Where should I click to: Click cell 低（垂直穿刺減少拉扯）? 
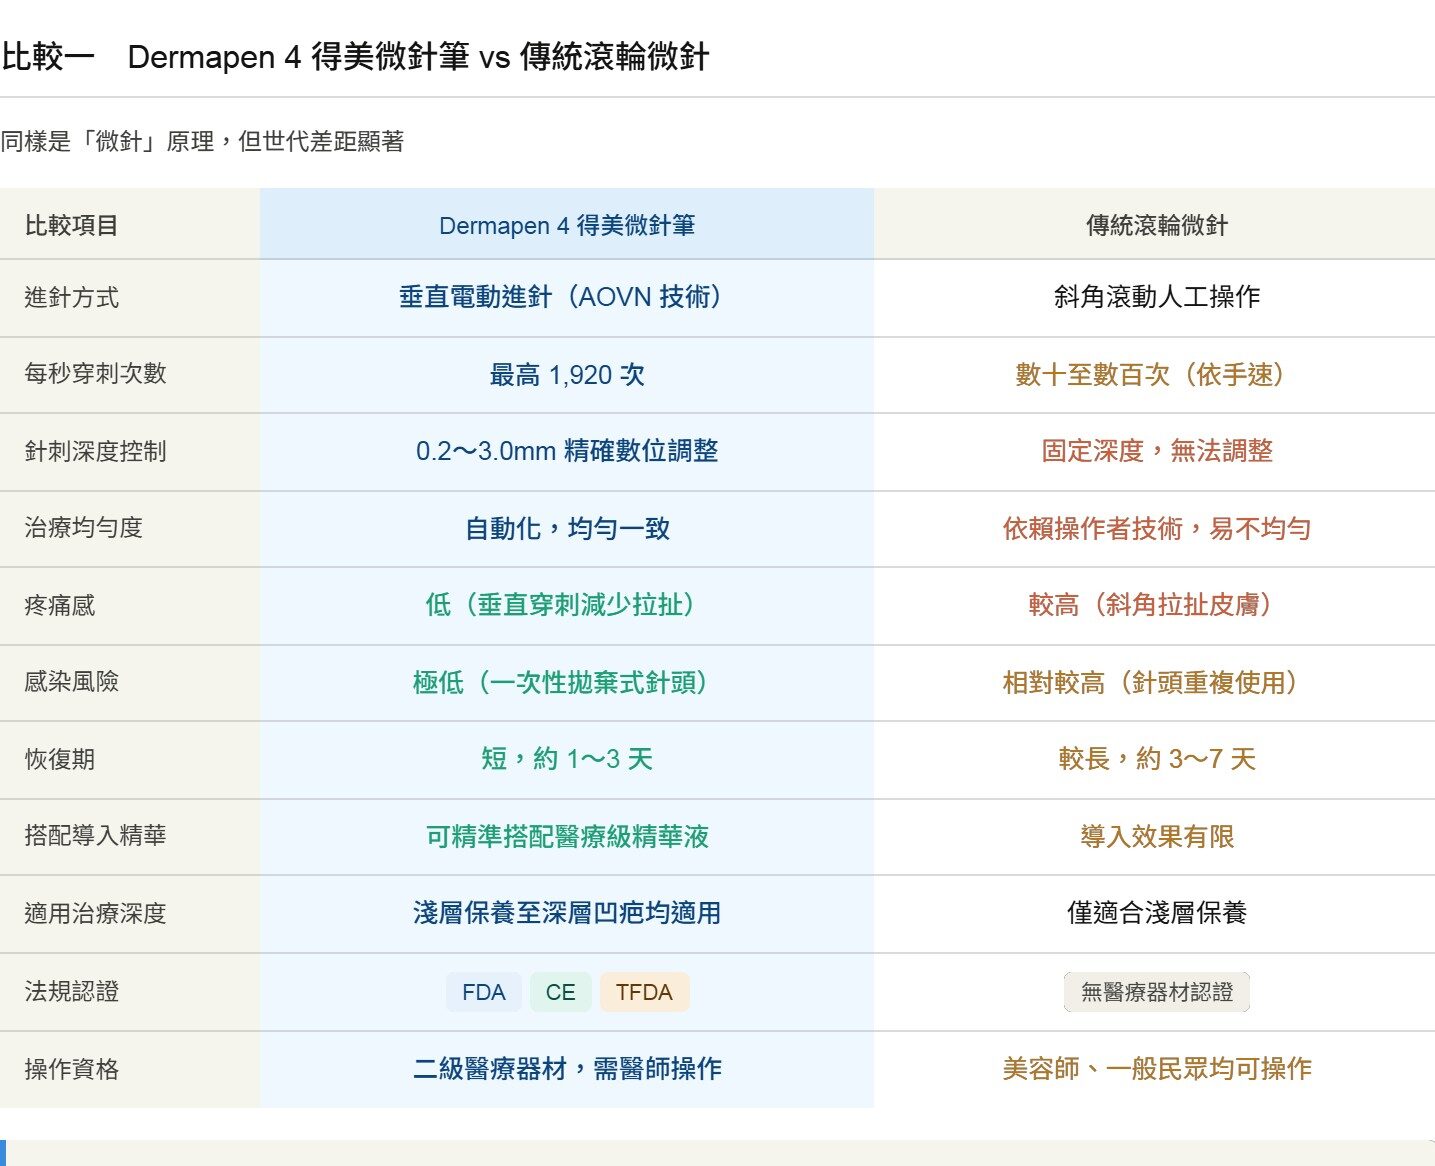click(x=567, y=606)
